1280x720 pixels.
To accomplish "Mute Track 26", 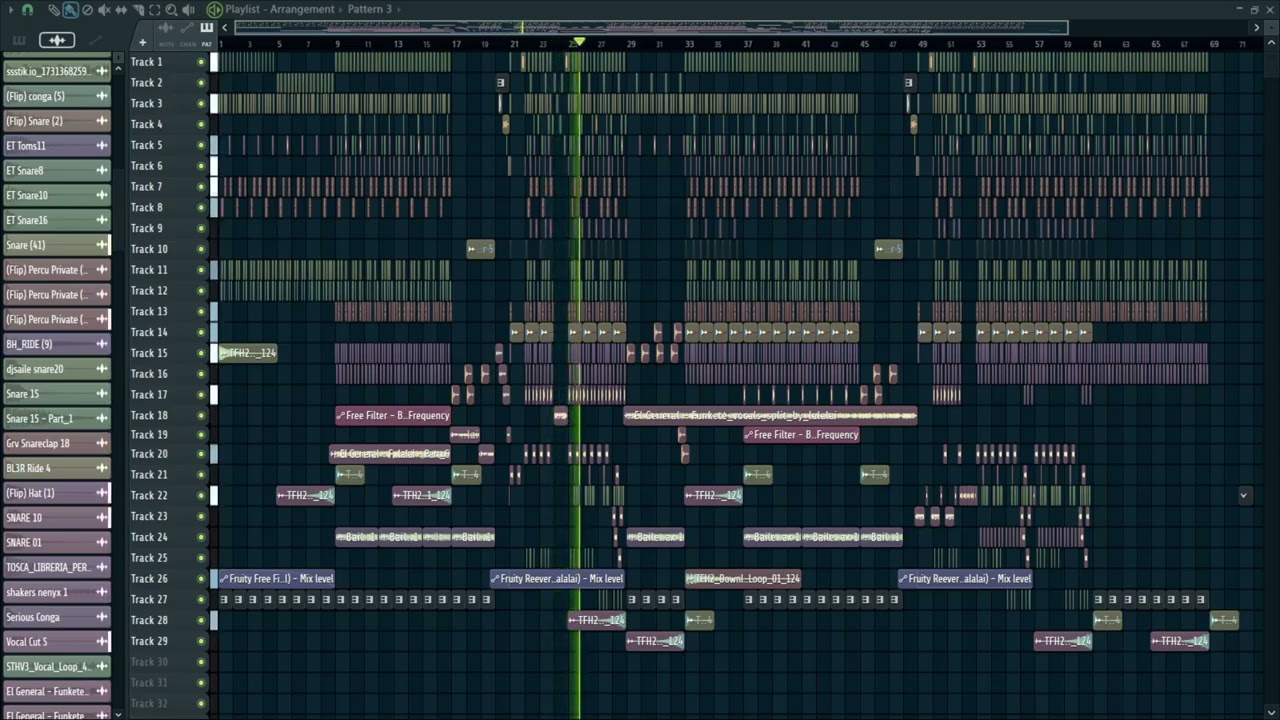I will click(201, 579).
